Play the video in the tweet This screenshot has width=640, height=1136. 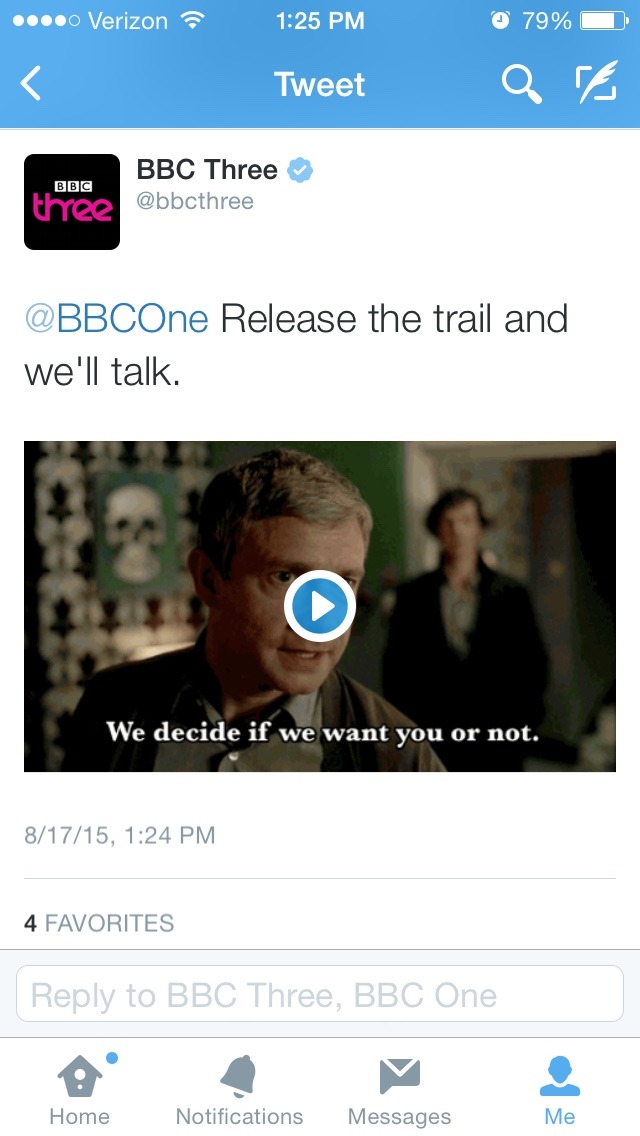coord(319,605)
